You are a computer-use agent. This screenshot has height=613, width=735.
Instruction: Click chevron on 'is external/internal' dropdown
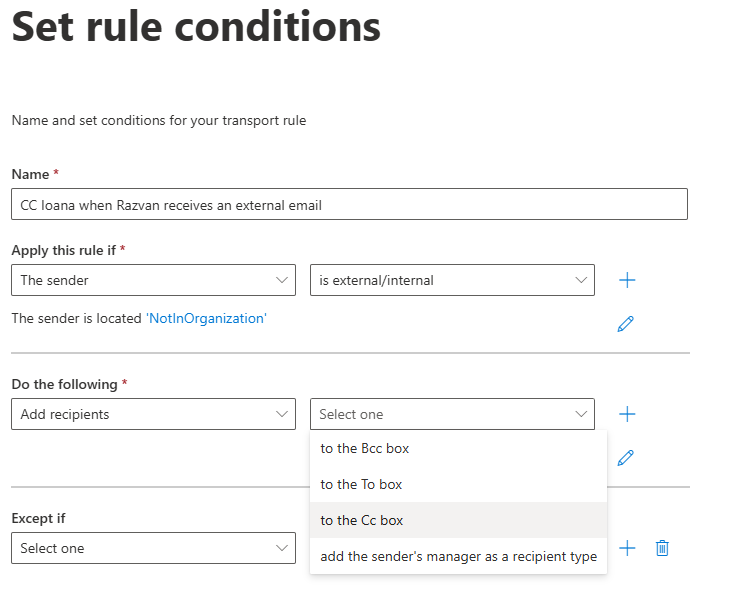581,280
